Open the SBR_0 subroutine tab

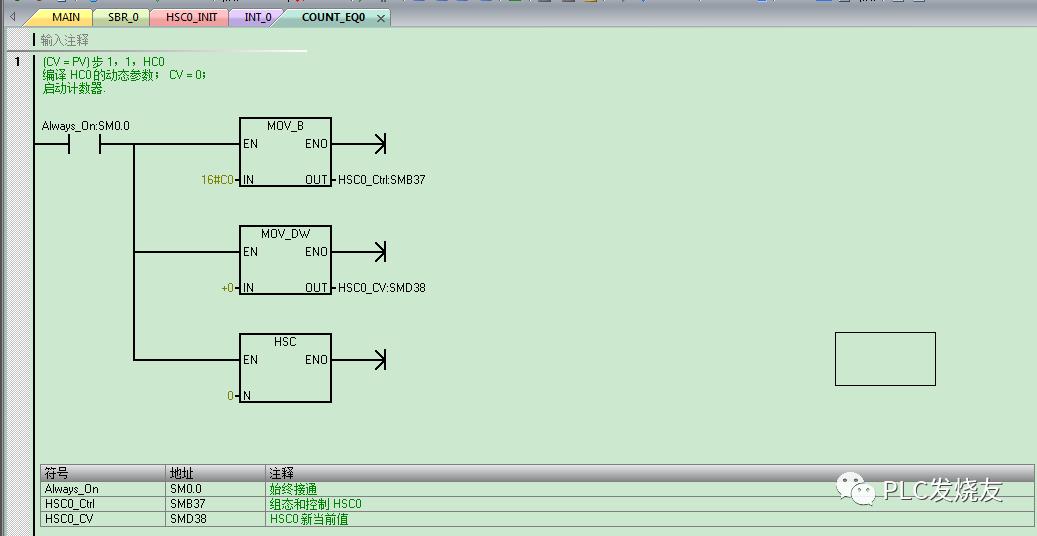tap(123, 17)
